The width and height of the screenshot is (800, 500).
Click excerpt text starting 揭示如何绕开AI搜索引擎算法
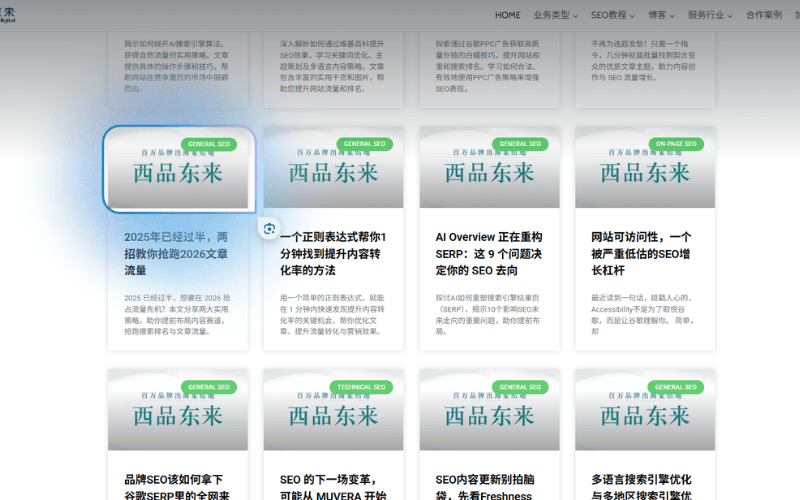click(176, 66)
